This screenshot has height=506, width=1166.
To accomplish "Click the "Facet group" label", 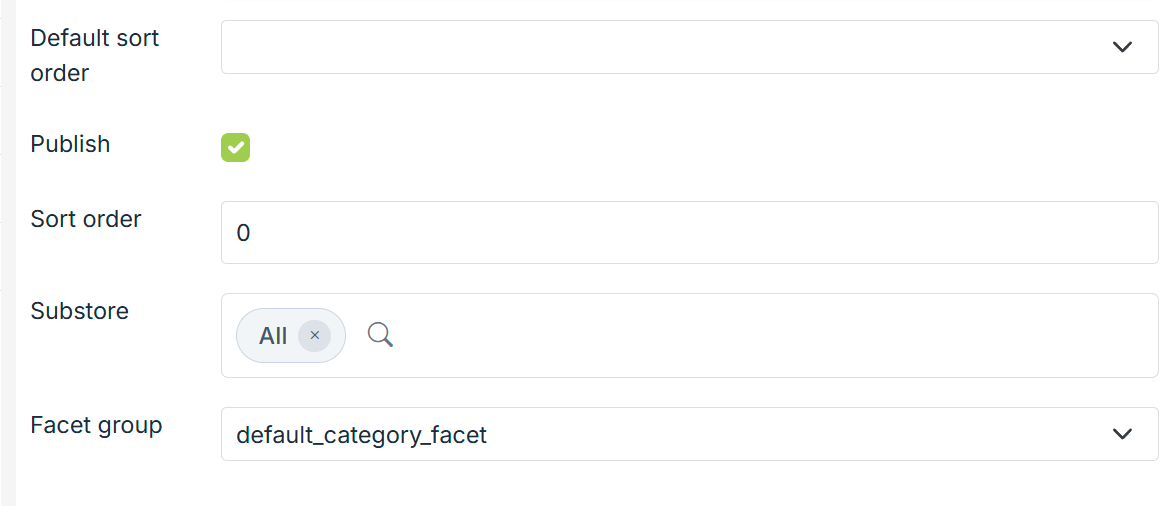I will [x=96, y=425].
